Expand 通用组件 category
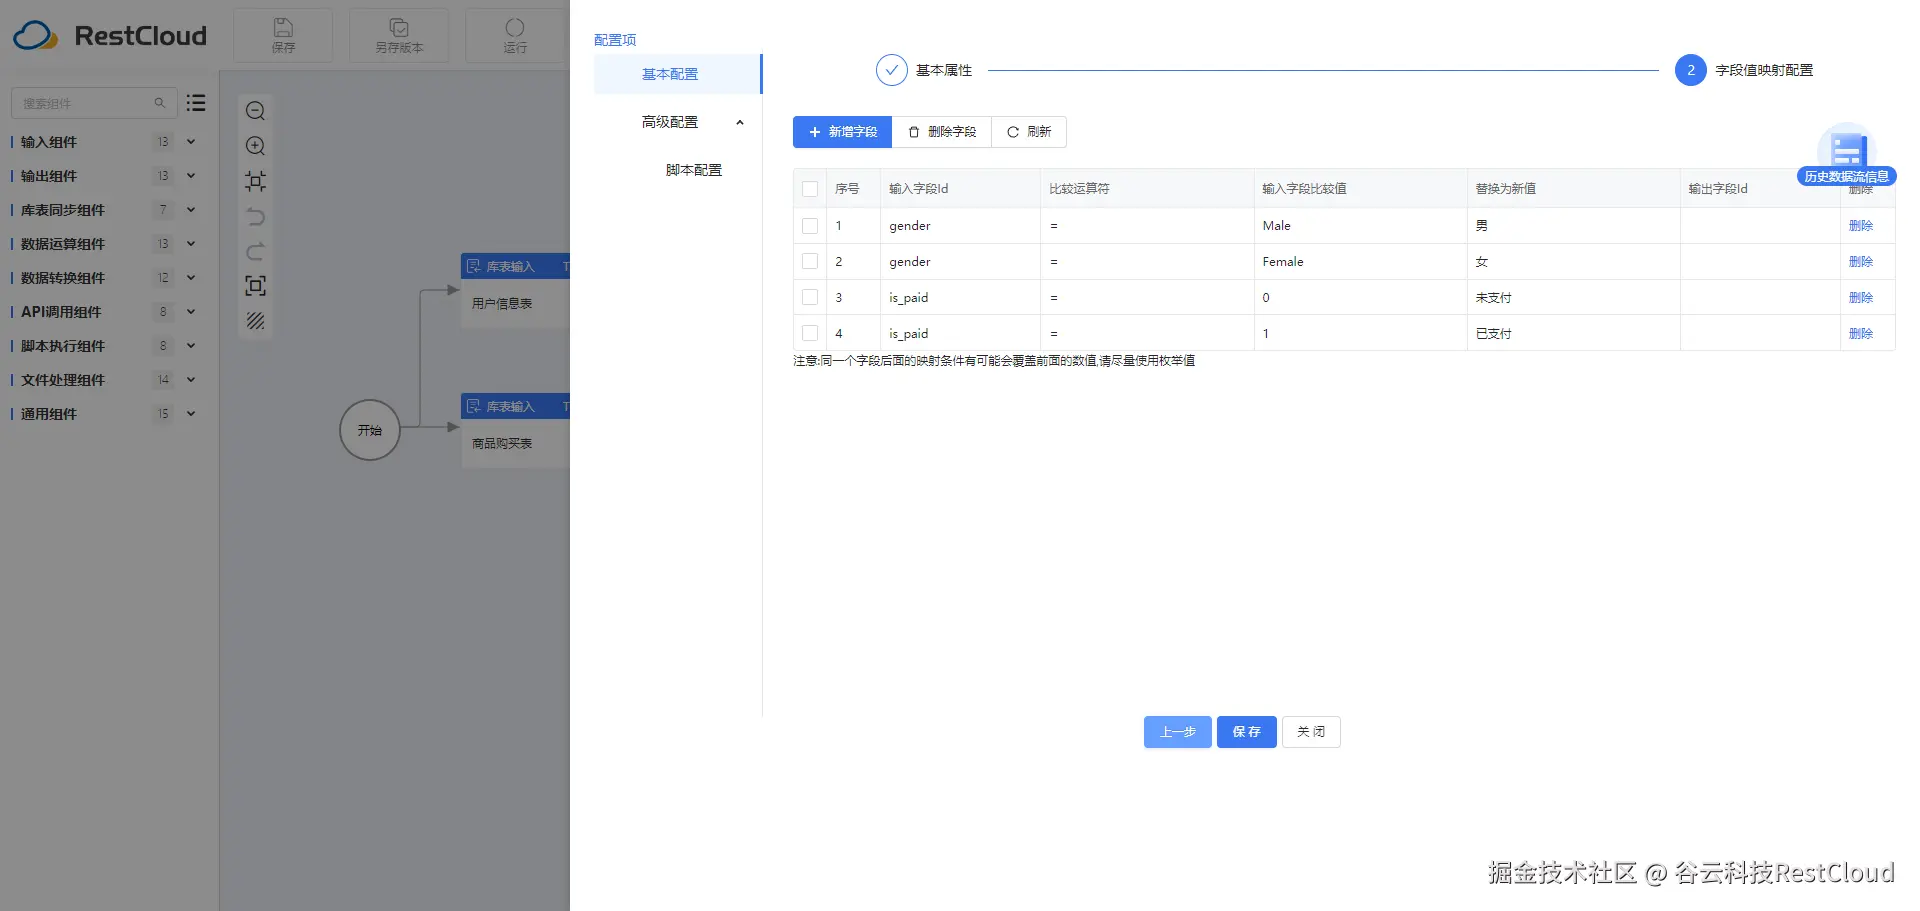This screenshot has height=911, width=1920. click(191, 414)
